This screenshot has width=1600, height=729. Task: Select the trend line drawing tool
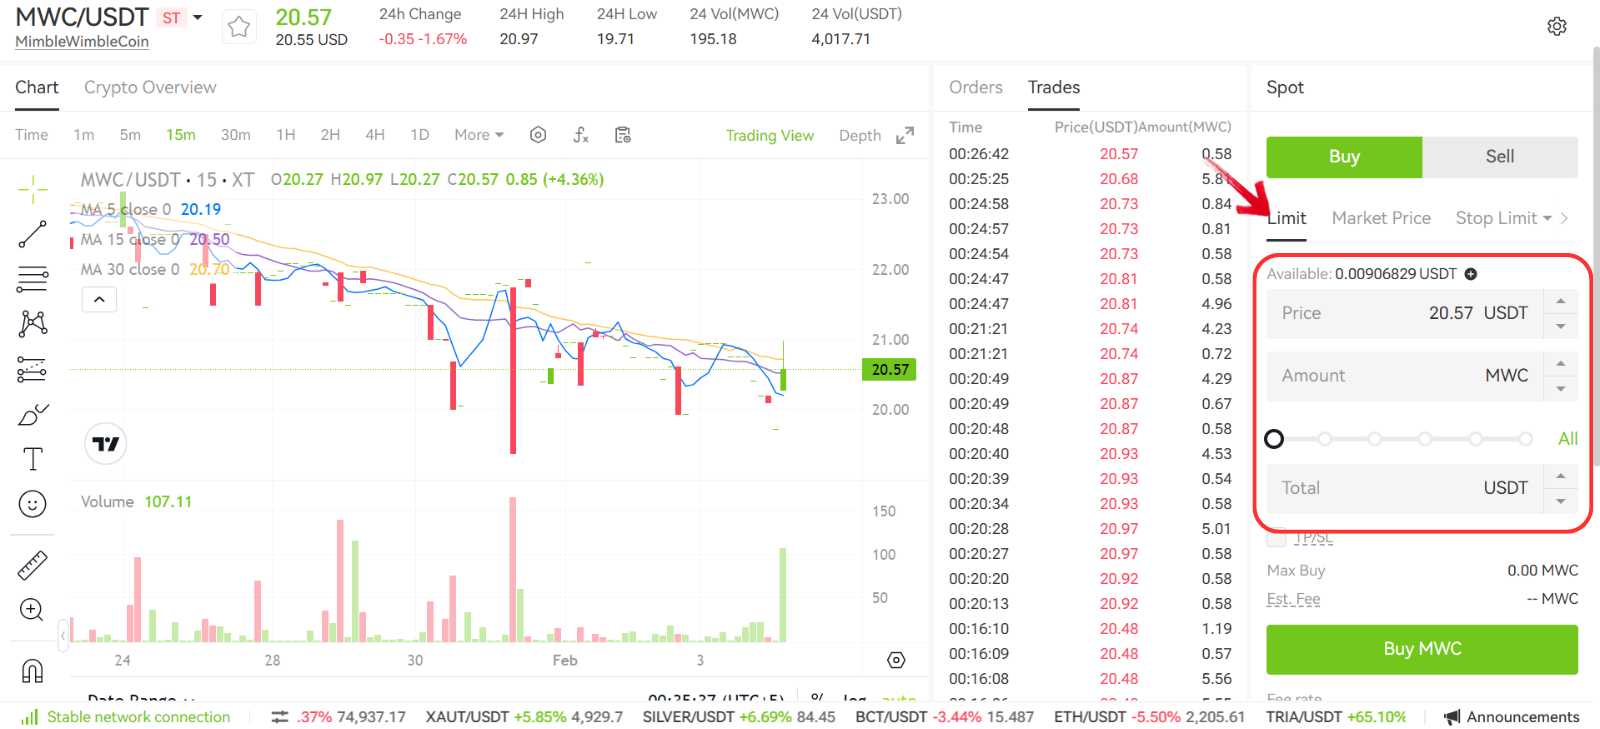point(32,234)
